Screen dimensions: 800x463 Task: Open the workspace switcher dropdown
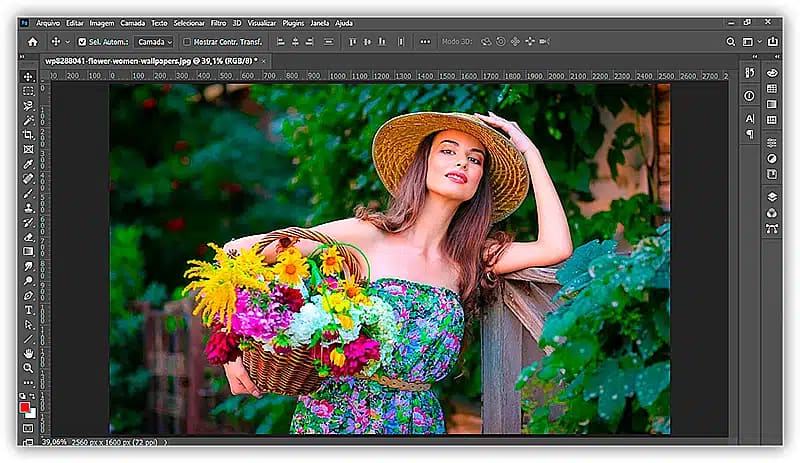[752, 42]
